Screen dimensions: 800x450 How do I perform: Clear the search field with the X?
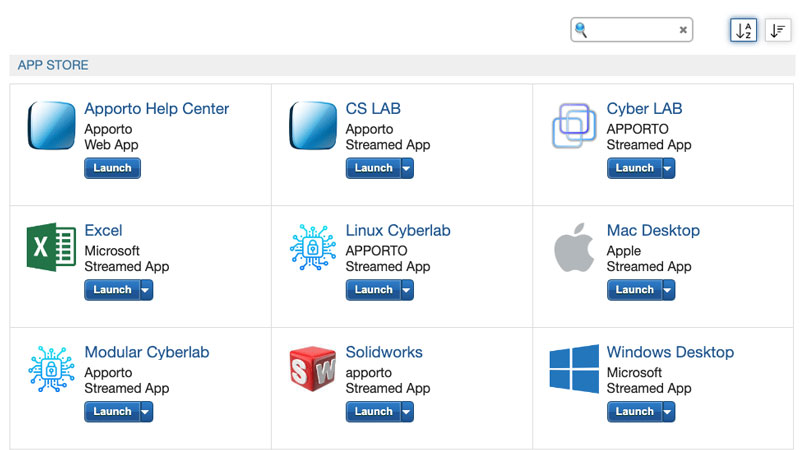(683, 30)
